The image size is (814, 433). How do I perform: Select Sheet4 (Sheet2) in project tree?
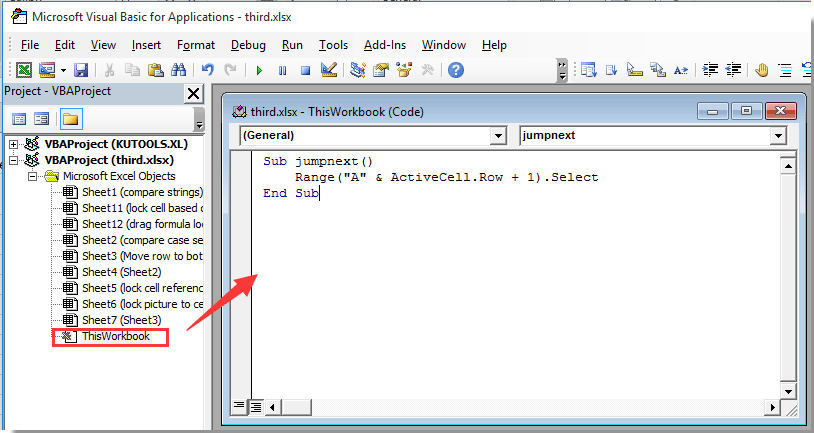tap(121, 272)
